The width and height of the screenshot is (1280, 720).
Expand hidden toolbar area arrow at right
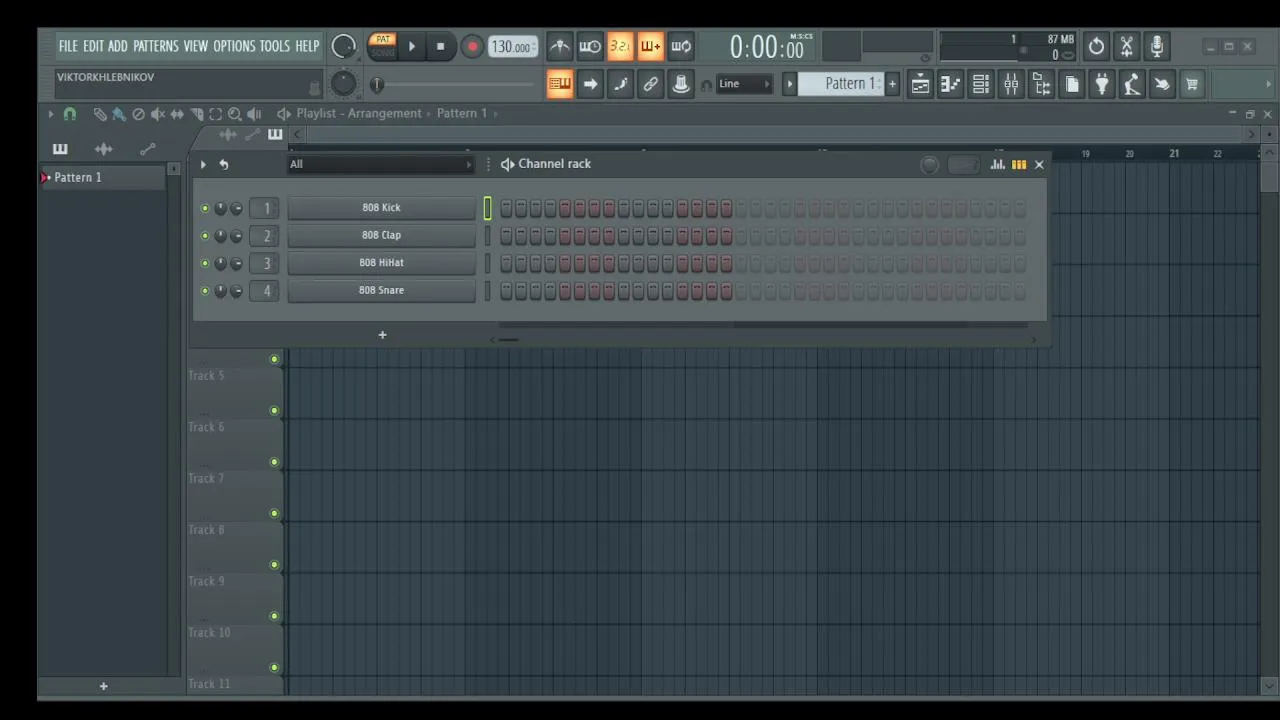(x=1269, y=84)
